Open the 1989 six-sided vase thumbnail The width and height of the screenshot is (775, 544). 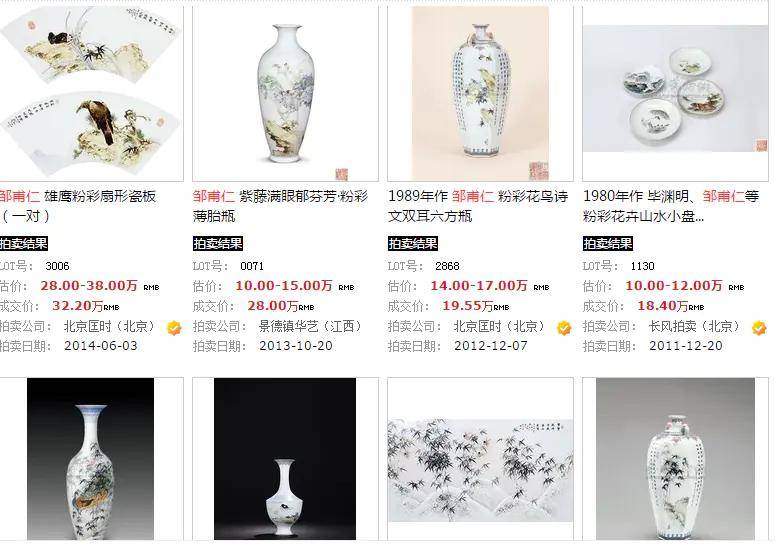480,92
